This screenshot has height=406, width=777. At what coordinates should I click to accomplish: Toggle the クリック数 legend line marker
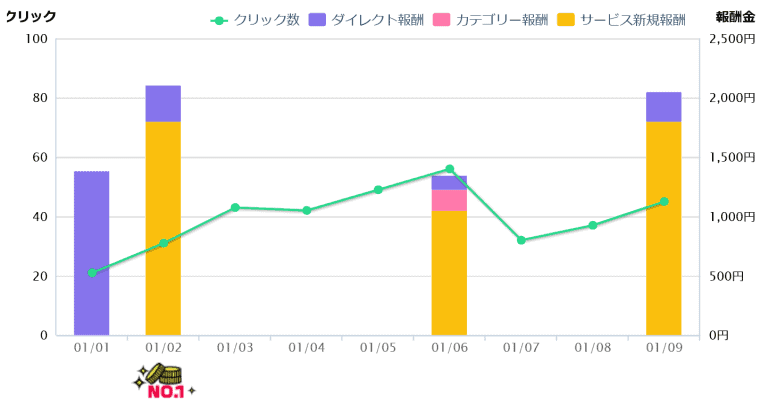click(221, 20)
